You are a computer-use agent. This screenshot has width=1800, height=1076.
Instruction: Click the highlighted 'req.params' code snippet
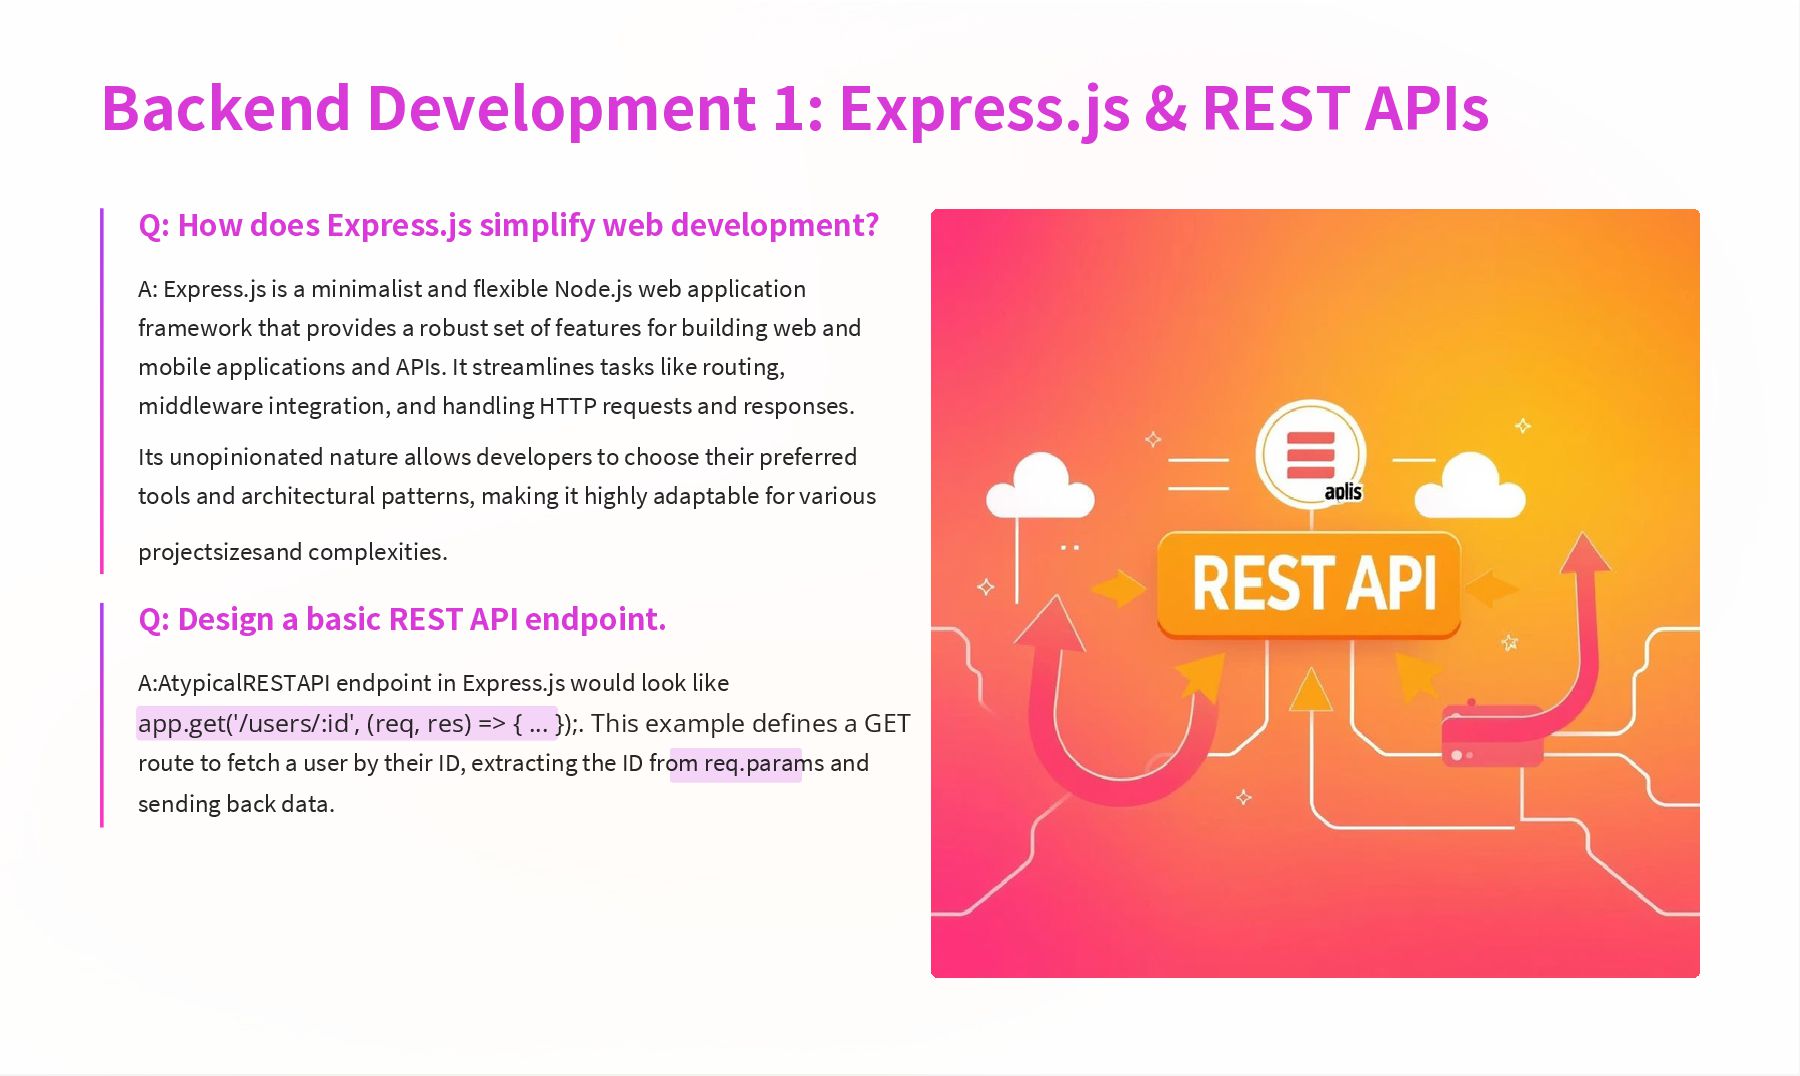click(x=736, y=764)
